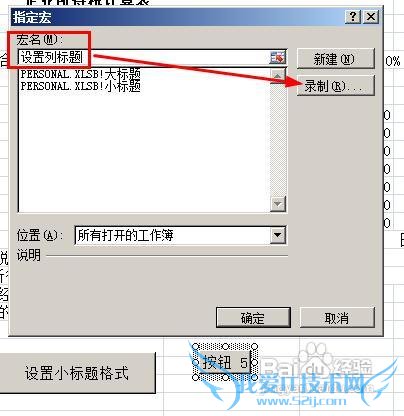Click the 新建(N) button

point(336,59)
